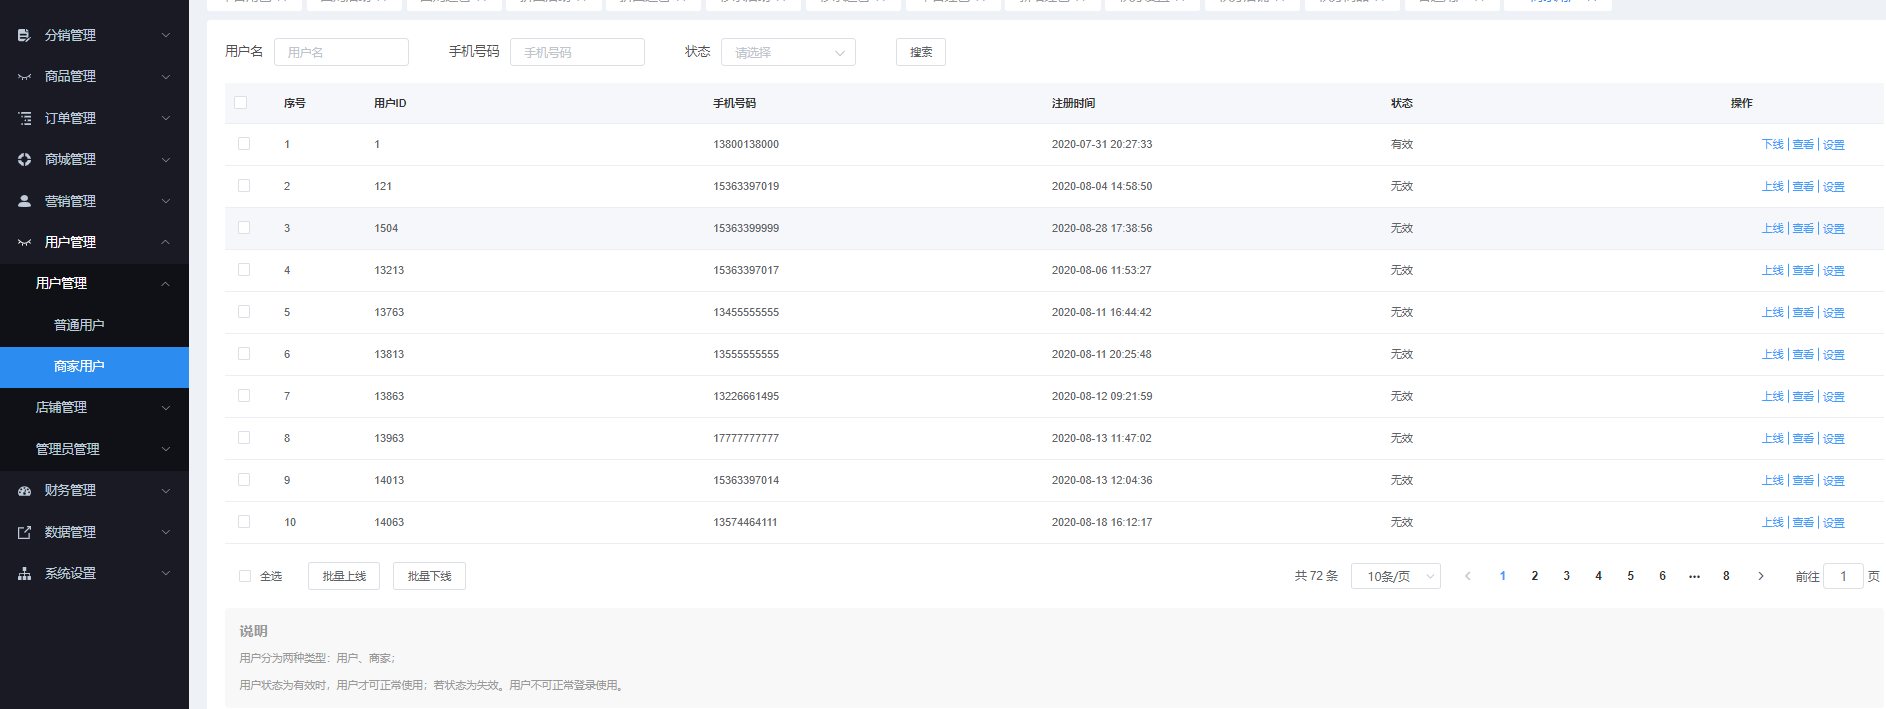Click the 营销管理 person icon
The image size is (1886, 709).
click(24, 201)
